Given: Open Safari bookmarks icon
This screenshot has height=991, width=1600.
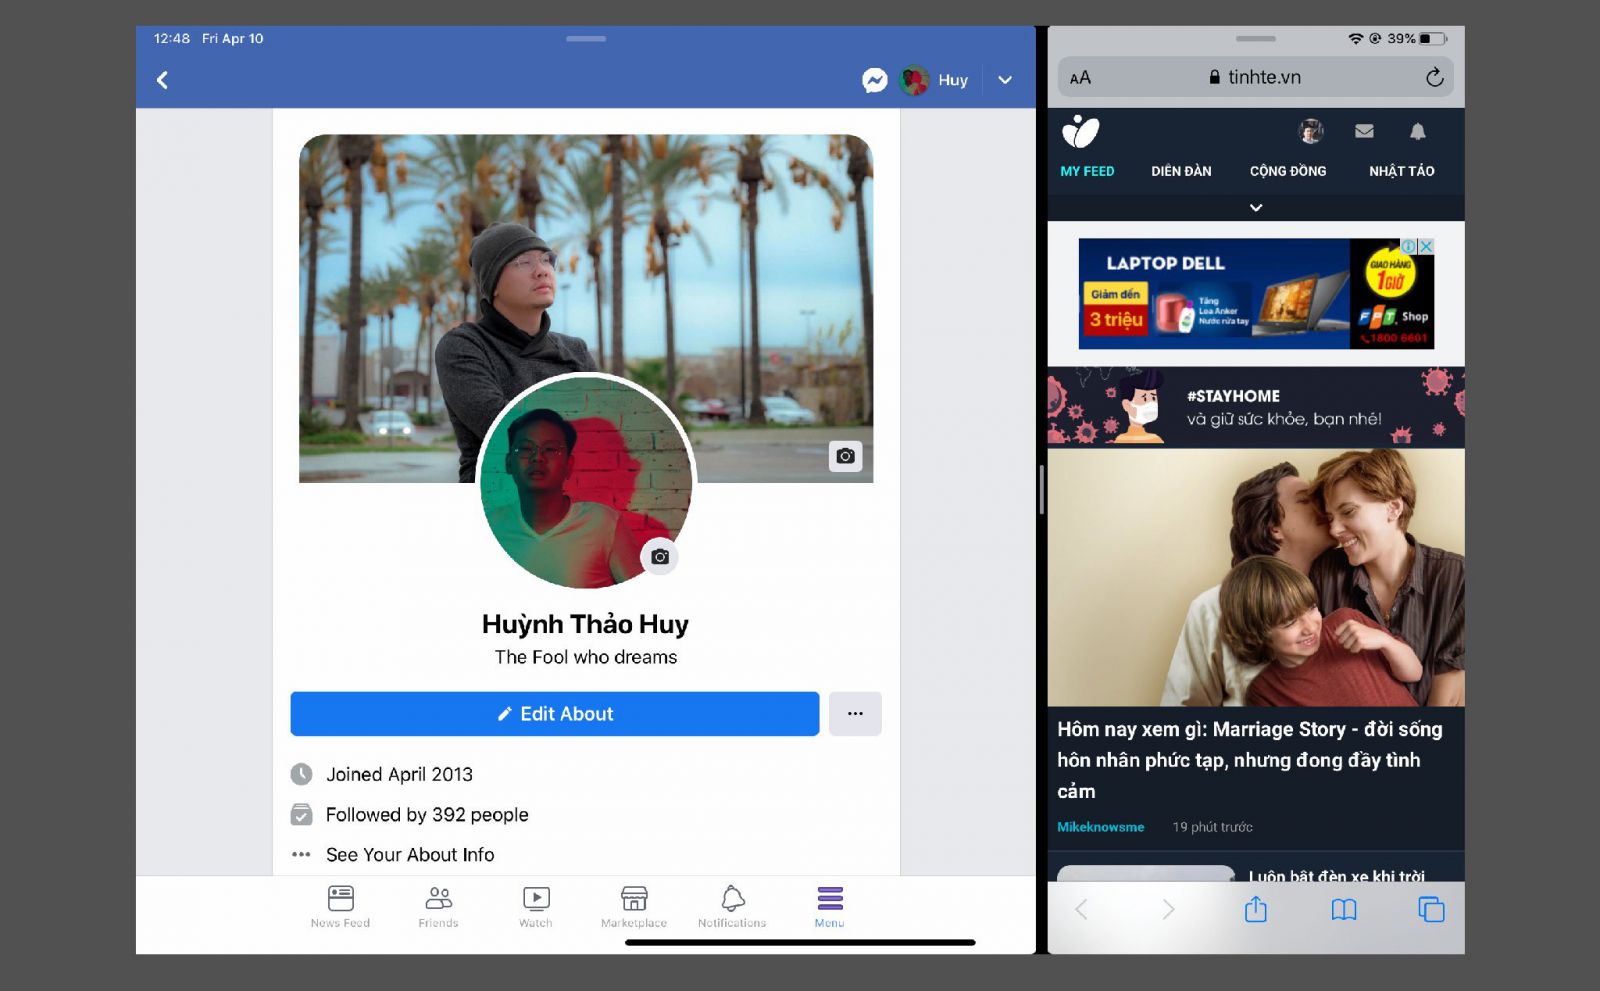Looking at the screenshot, I should [x=1344, y=909].
